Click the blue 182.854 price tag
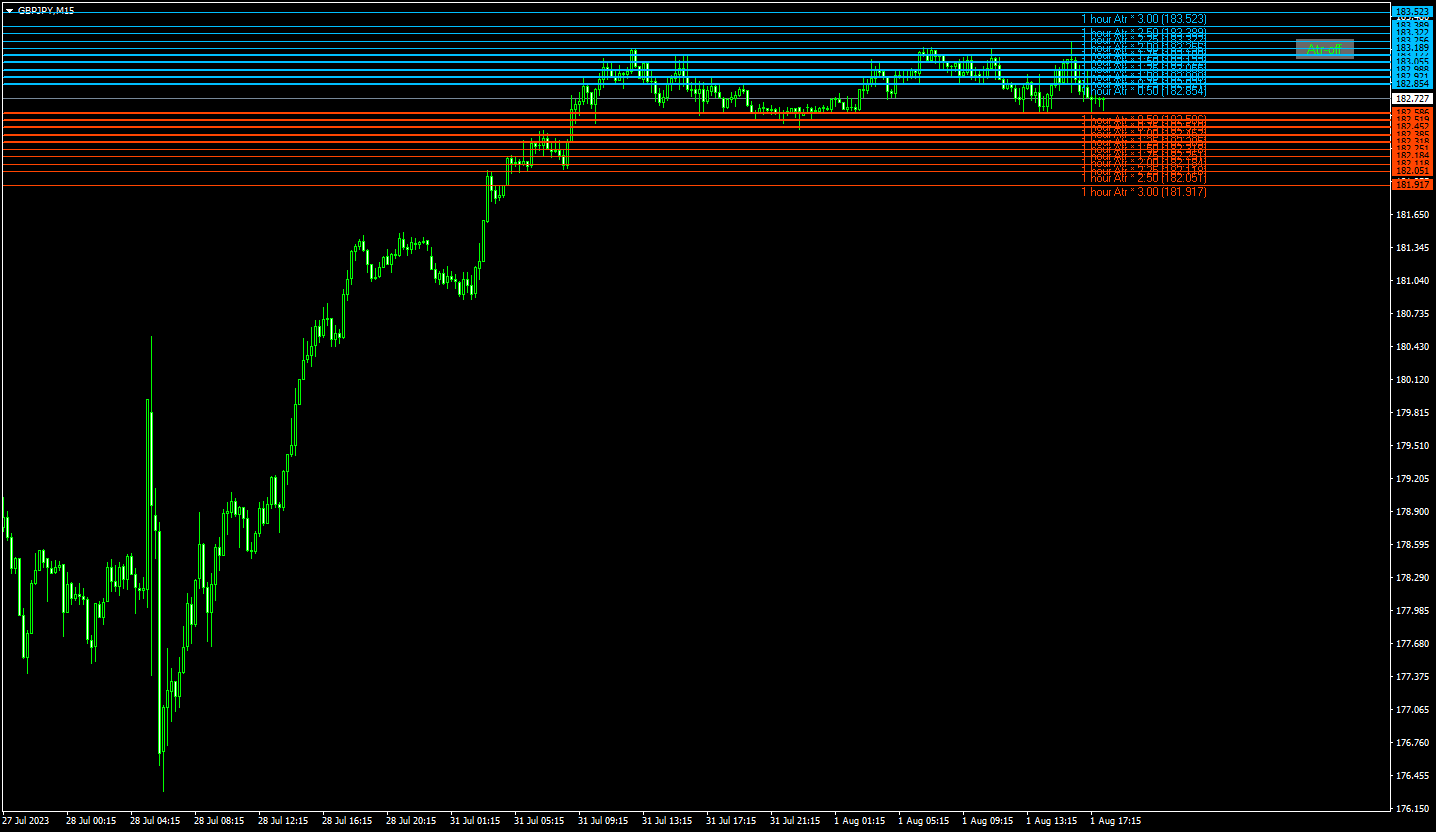 (x=1412, y=84)
